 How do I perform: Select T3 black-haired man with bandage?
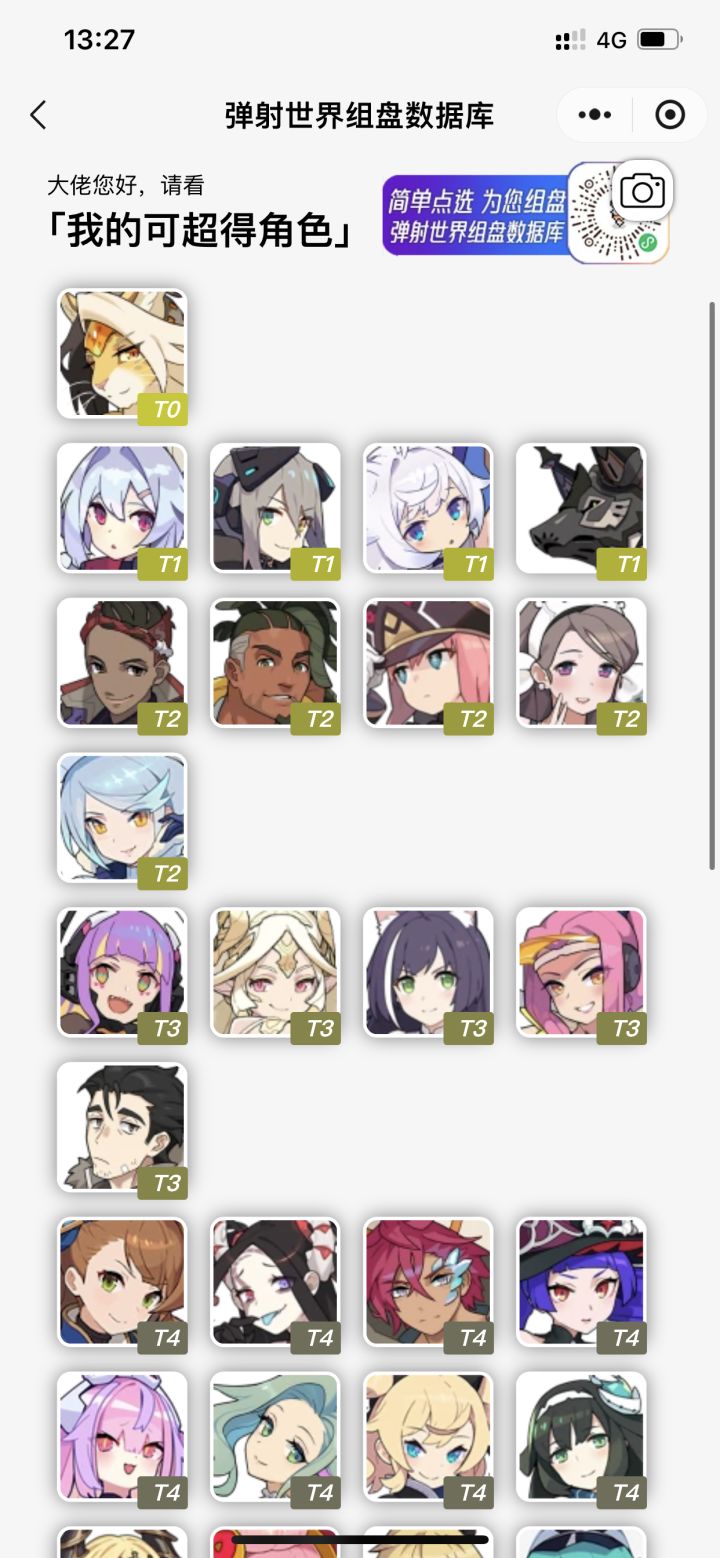pyautogui.click(x=122, y=1127)
